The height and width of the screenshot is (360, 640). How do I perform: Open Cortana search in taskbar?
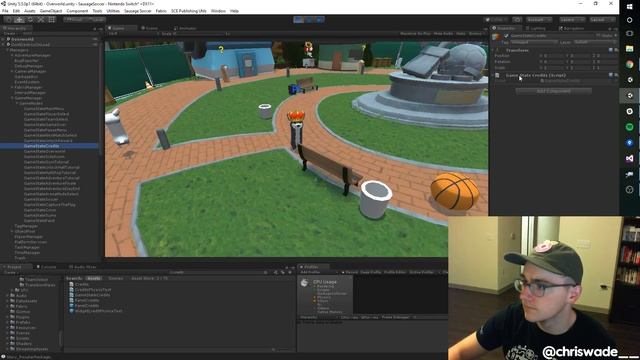coord(629,20)
